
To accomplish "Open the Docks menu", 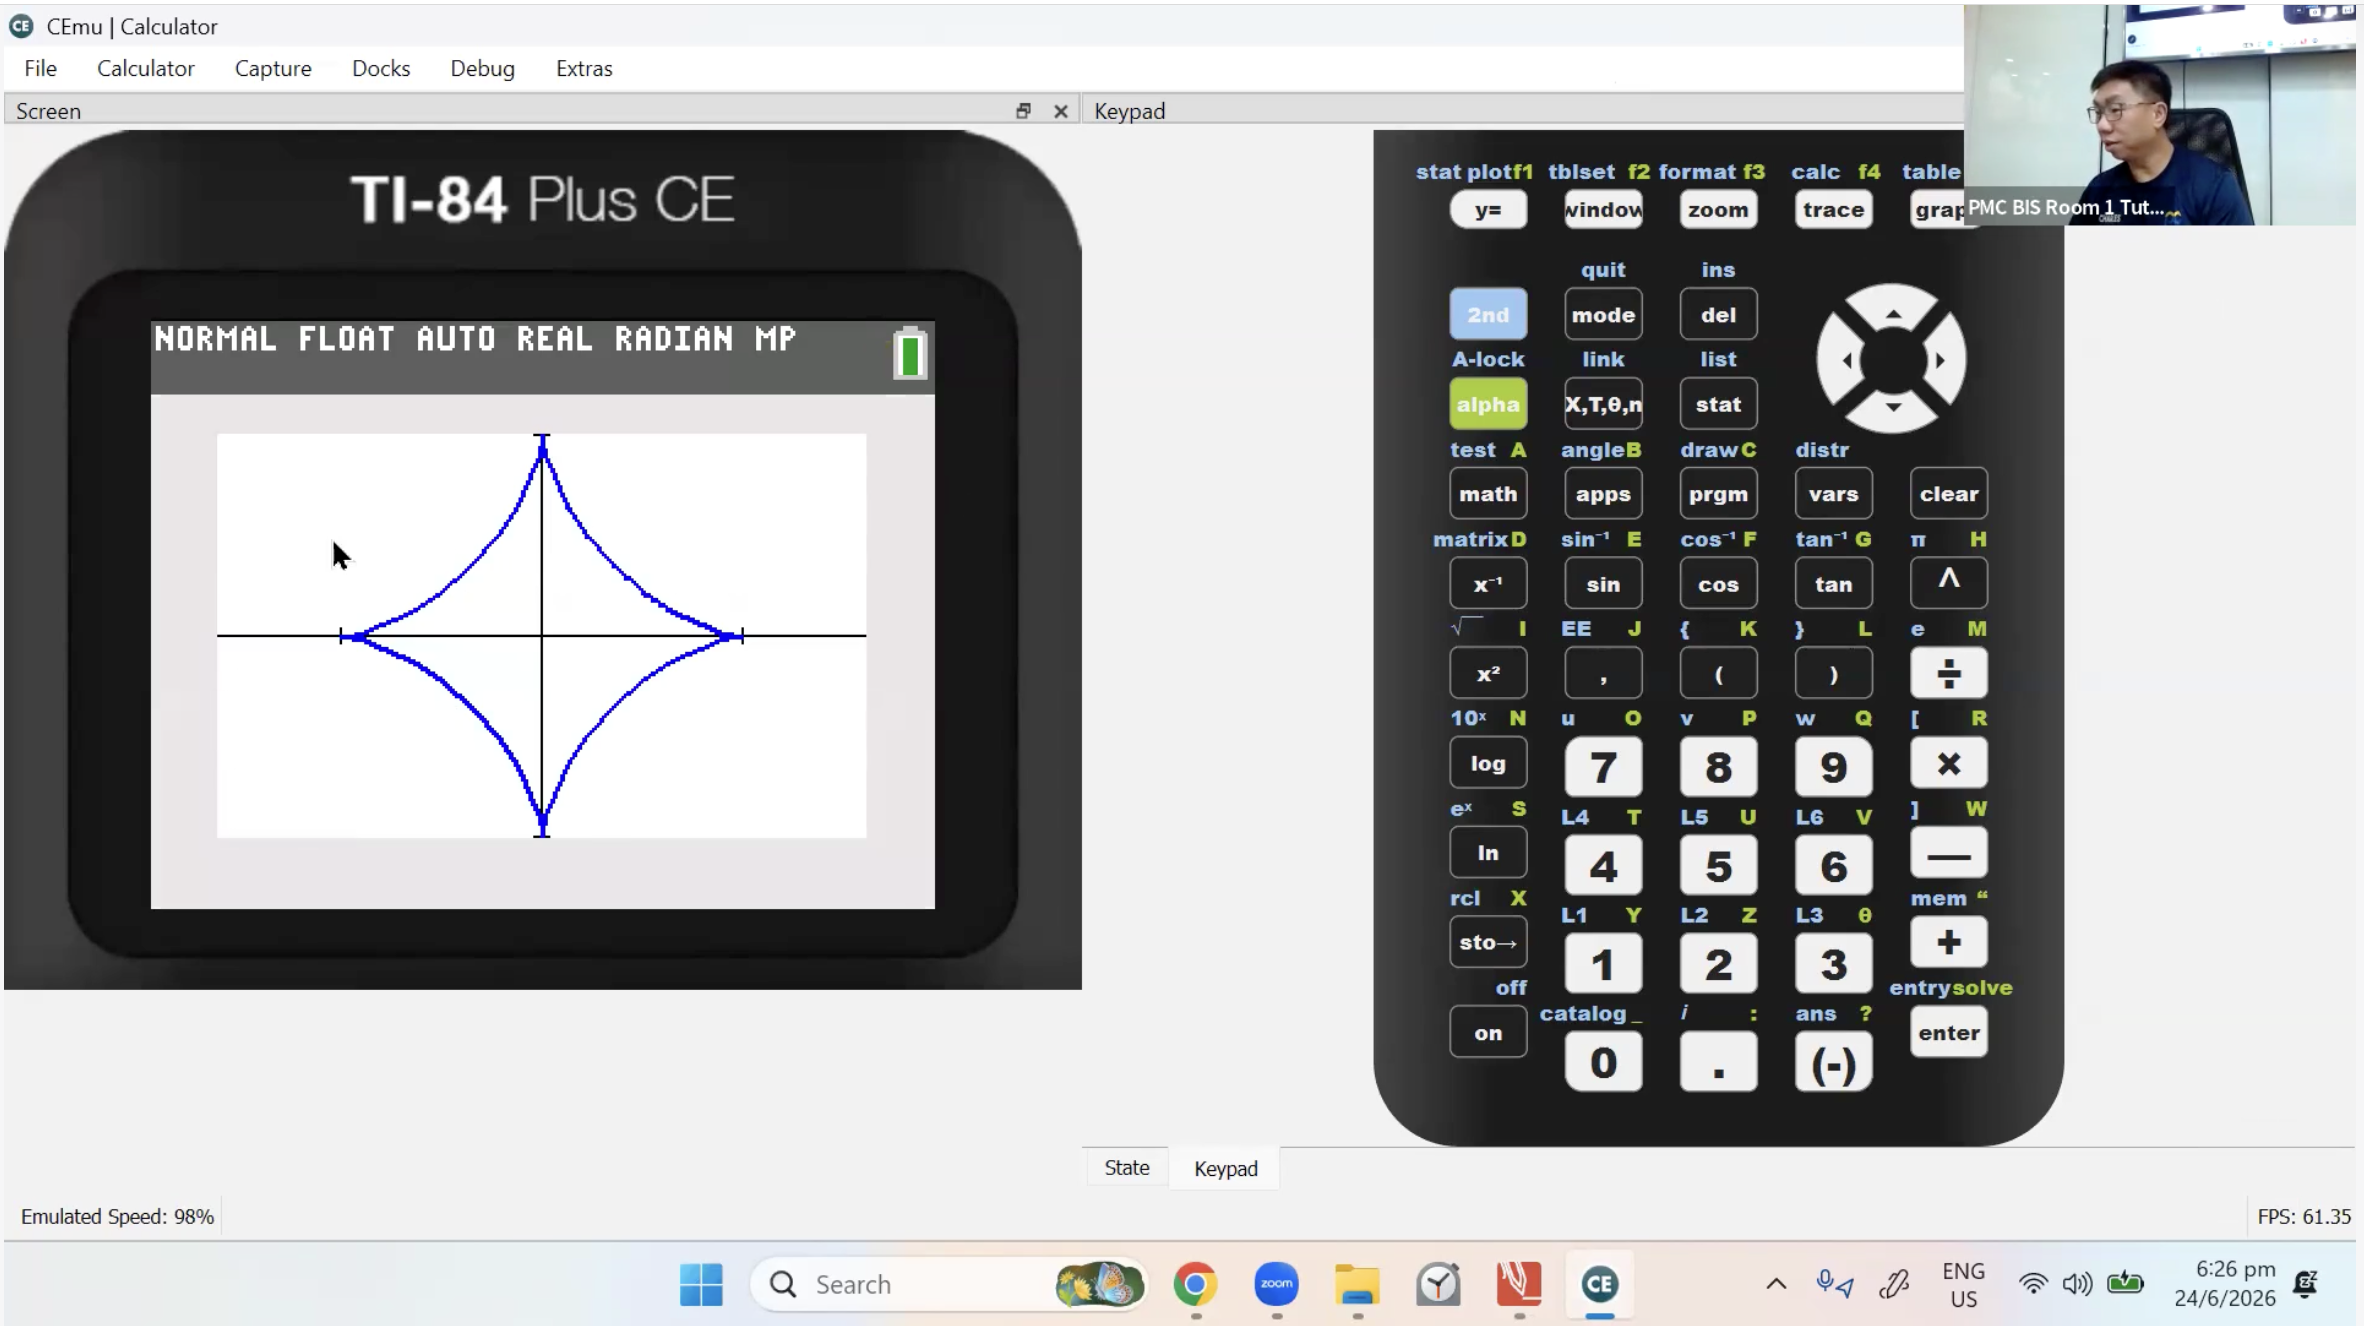I will click(x=381, y=68).
